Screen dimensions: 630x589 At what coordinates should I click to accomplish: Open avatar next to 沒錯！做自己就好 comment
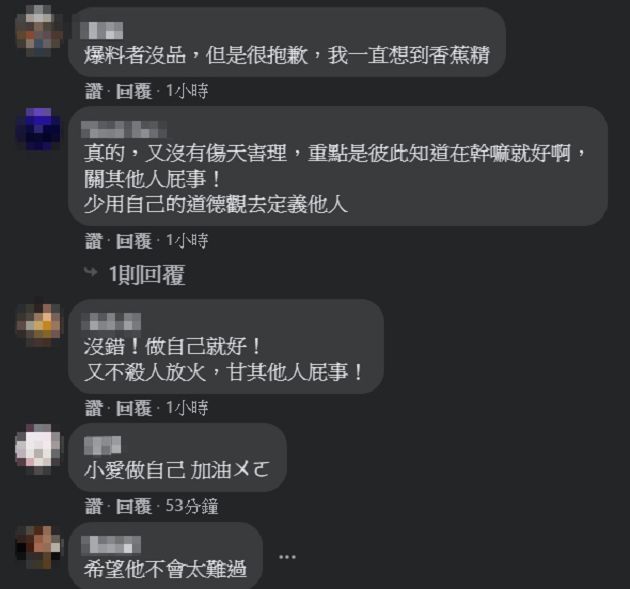click(39, 325)
